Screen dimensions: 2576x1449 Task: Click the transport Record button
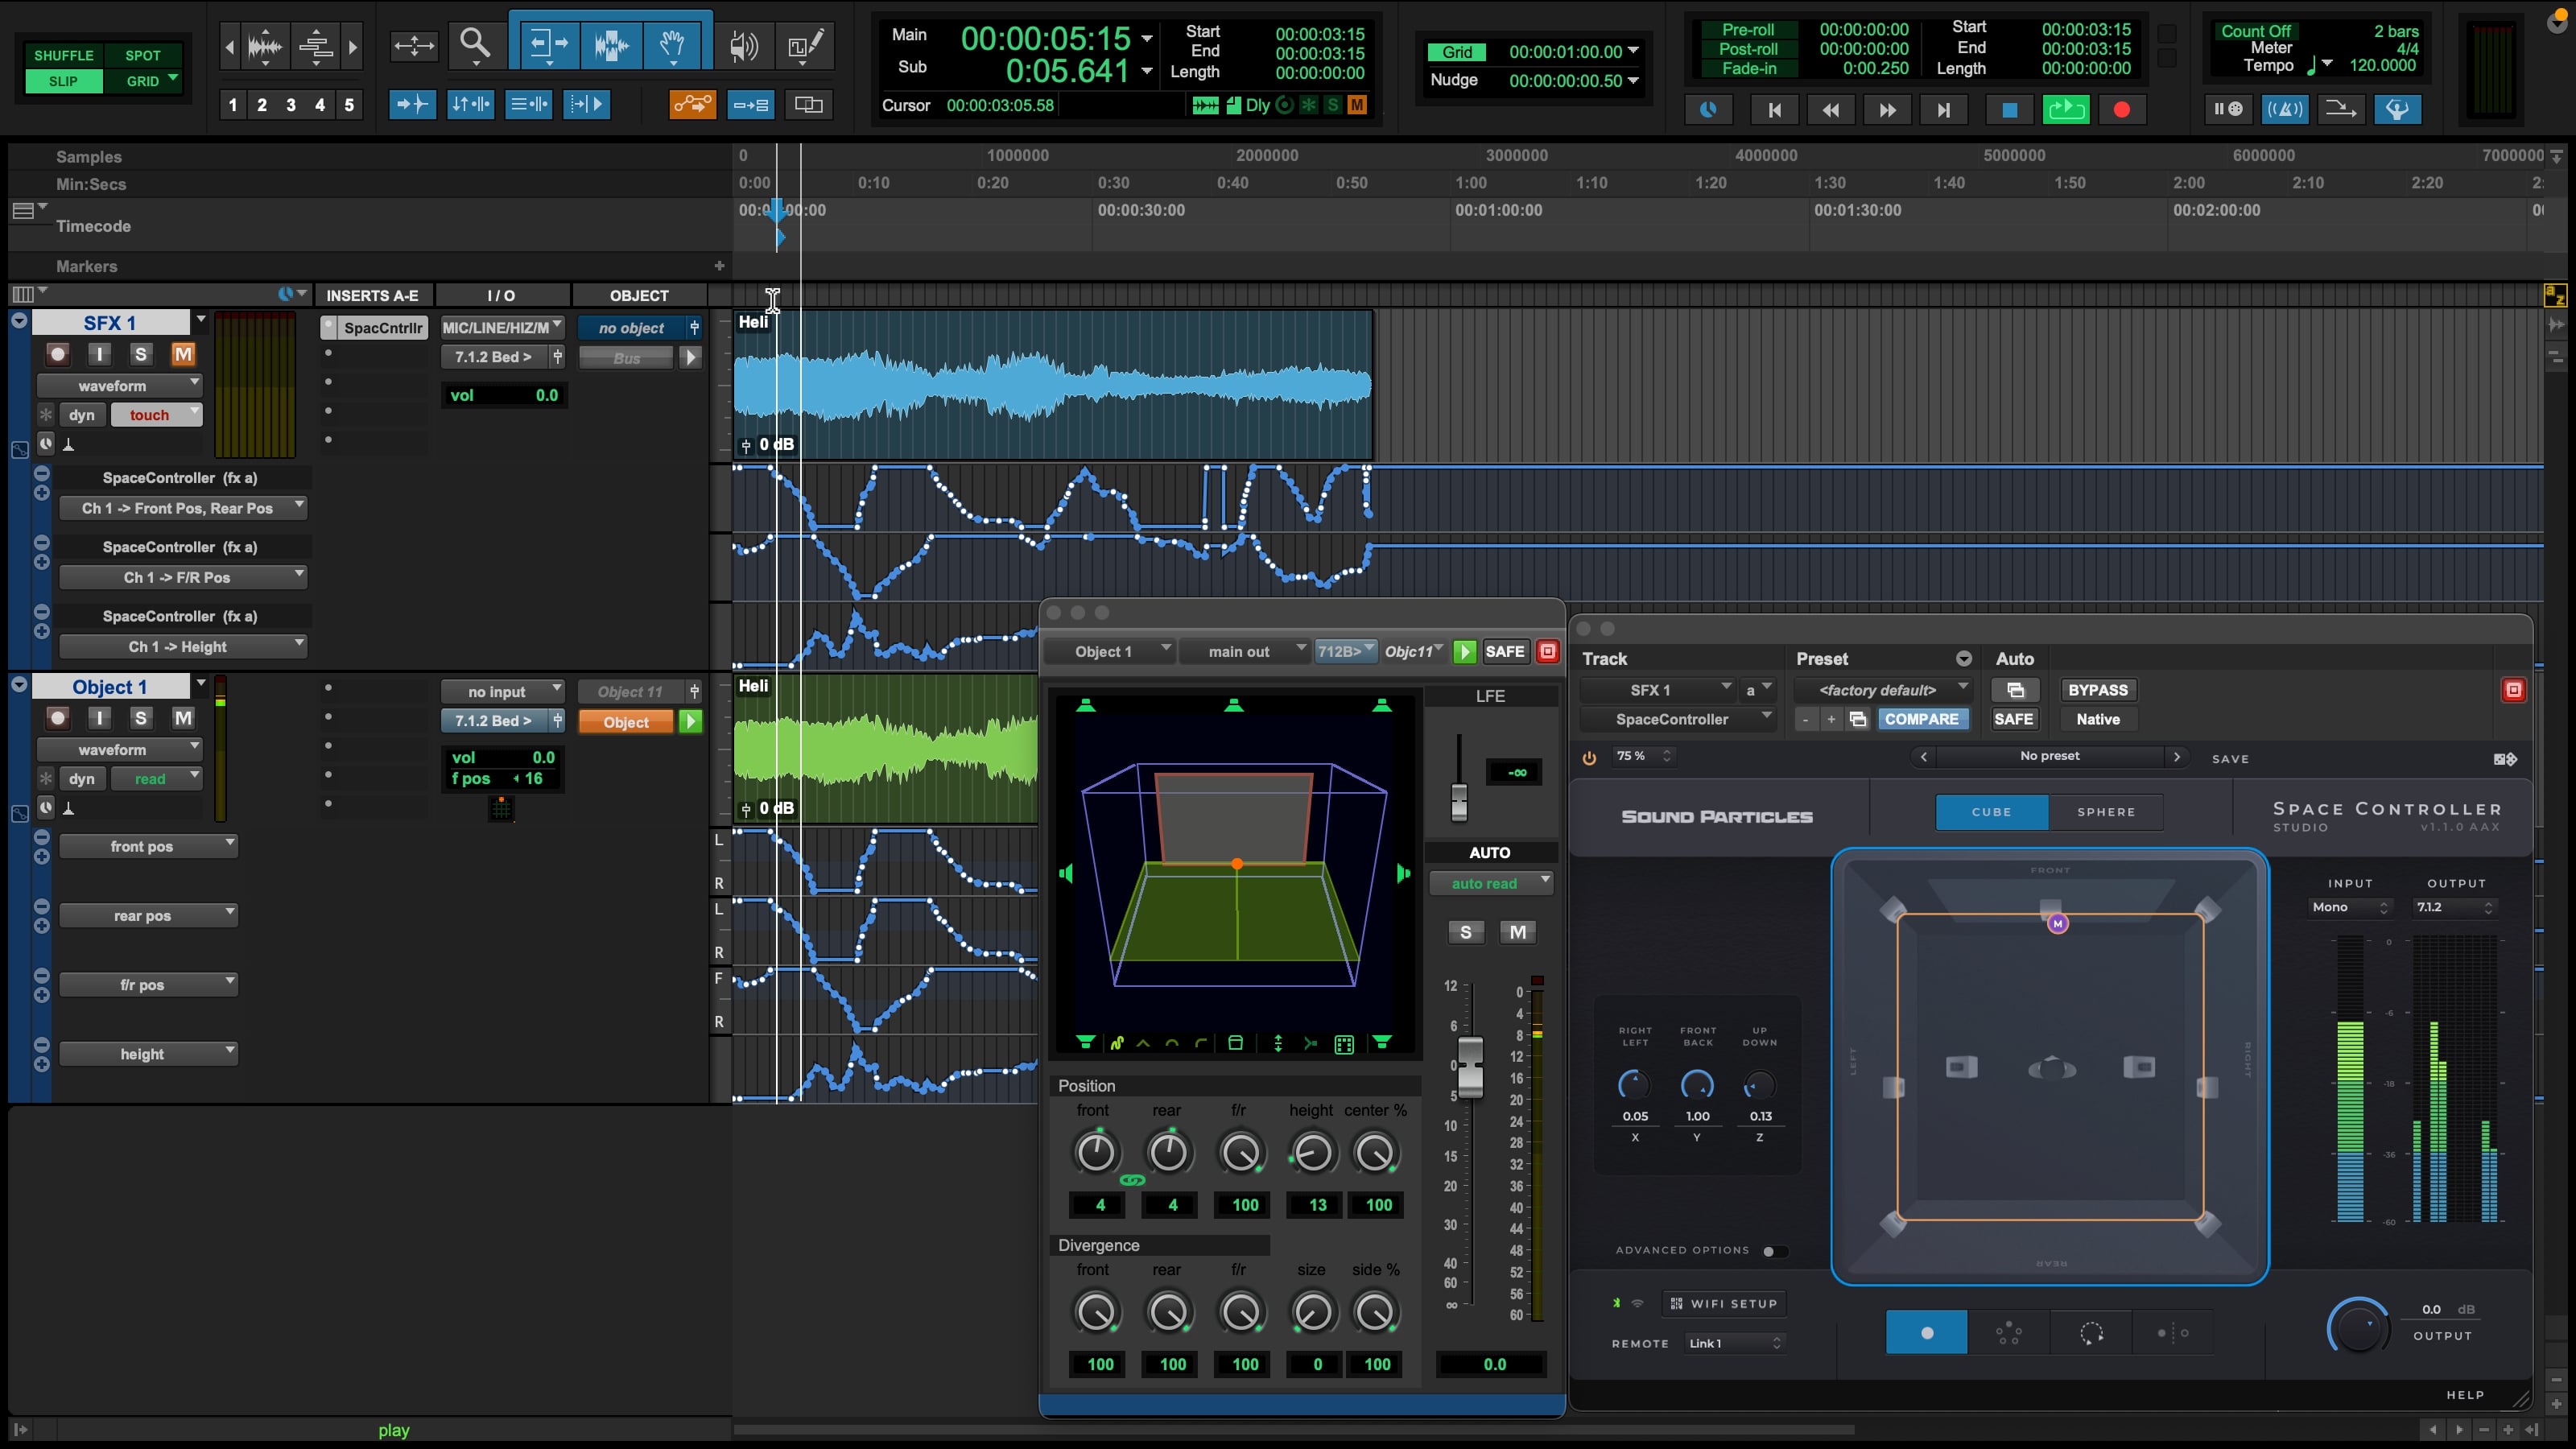(2121, 110)
